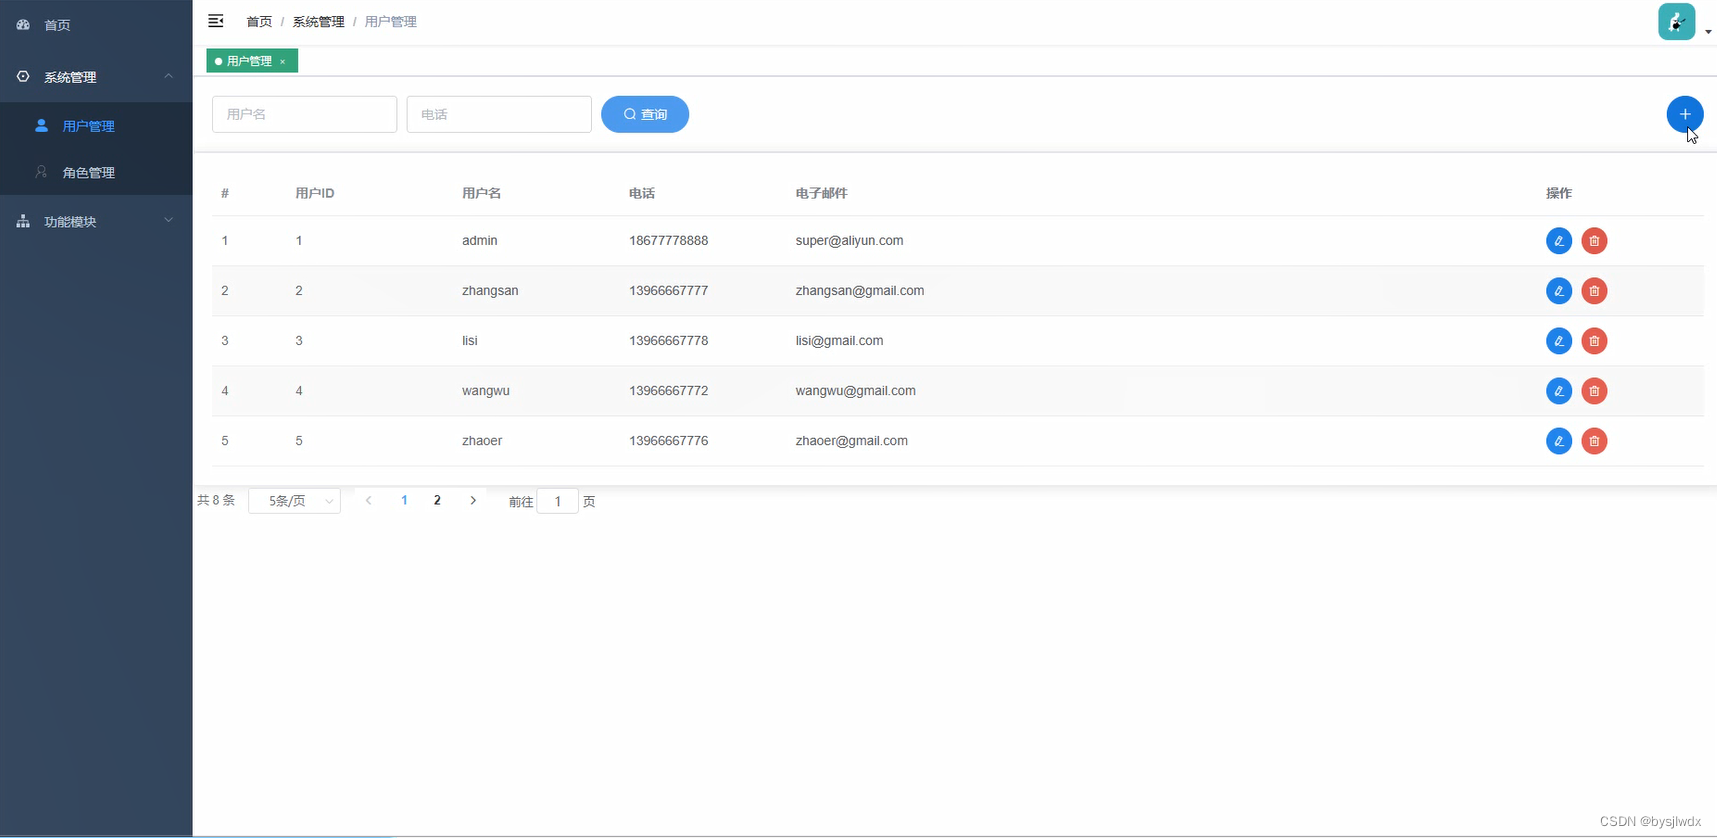Image resolution: width=1717 pixels, height=838 pixels.
Task: Focus the 用户名 search input
Action: click(x=304, y=114)
